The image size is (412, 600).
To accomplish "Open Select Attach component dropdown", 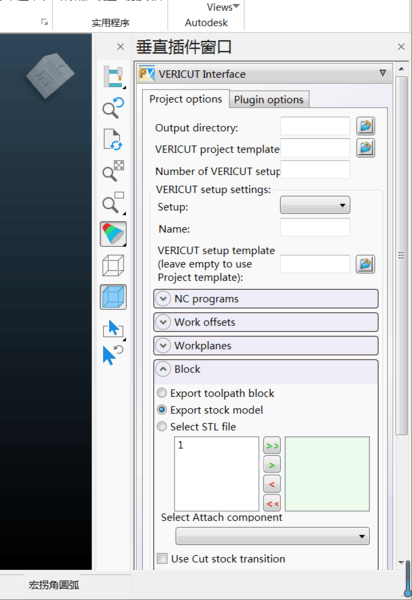I will pos(272,536).
